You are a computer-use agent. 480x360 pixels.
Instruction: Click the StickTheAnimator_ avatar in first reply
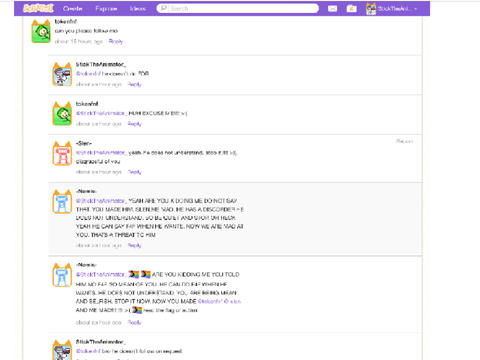pyautogui.click(x=62, y=74)
